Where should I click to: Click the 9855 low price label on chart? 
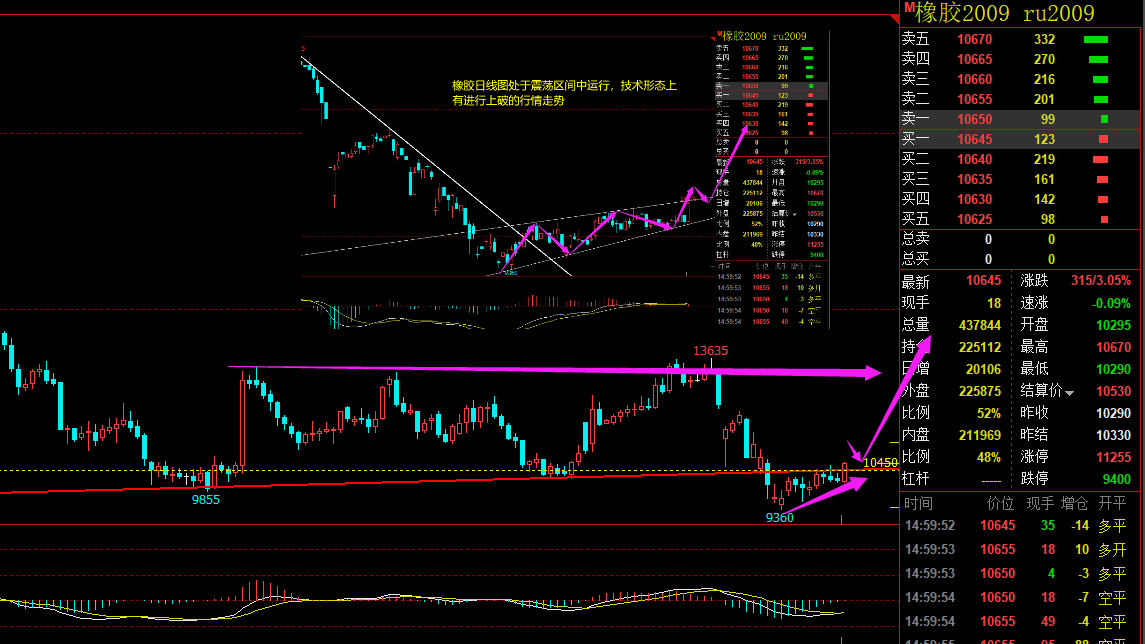(x=205, y=499)
